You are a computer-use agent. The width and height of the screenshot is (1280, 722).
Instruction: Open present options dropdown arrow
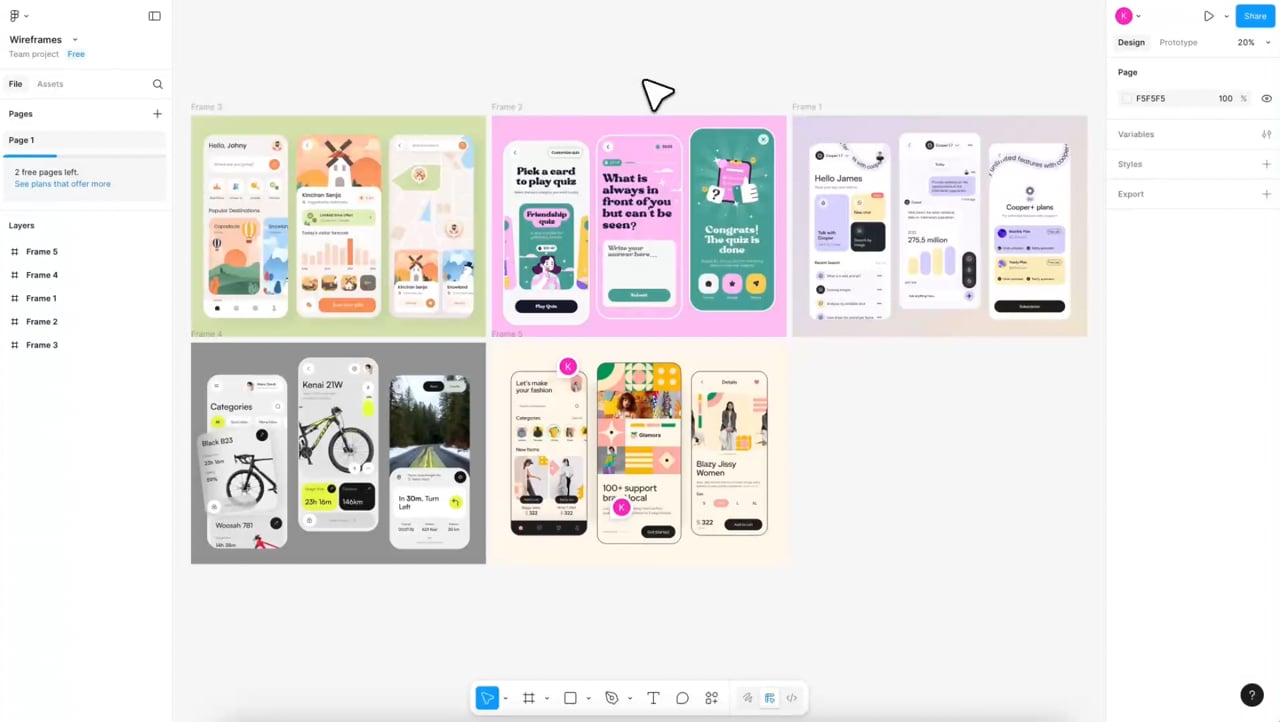(x=1226, y=16)
